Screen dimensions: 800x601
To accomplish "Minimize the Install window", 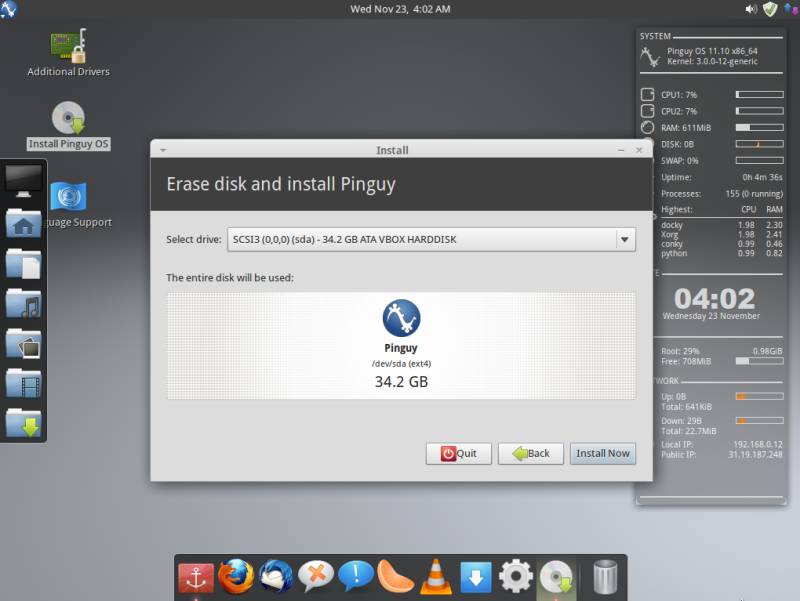I will tap(621, 150).
